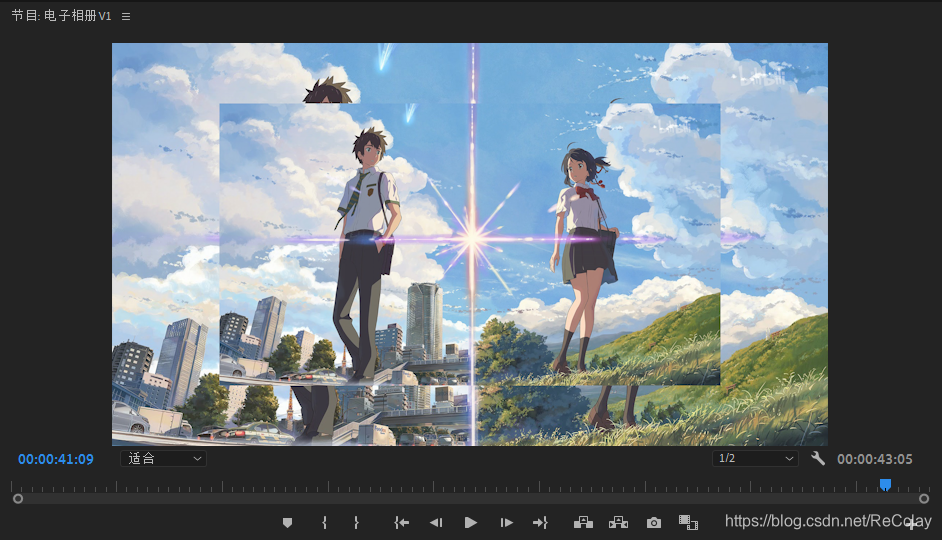The image size is (942, 540).
Task: Step forward one frame
Action: point(506,523)
